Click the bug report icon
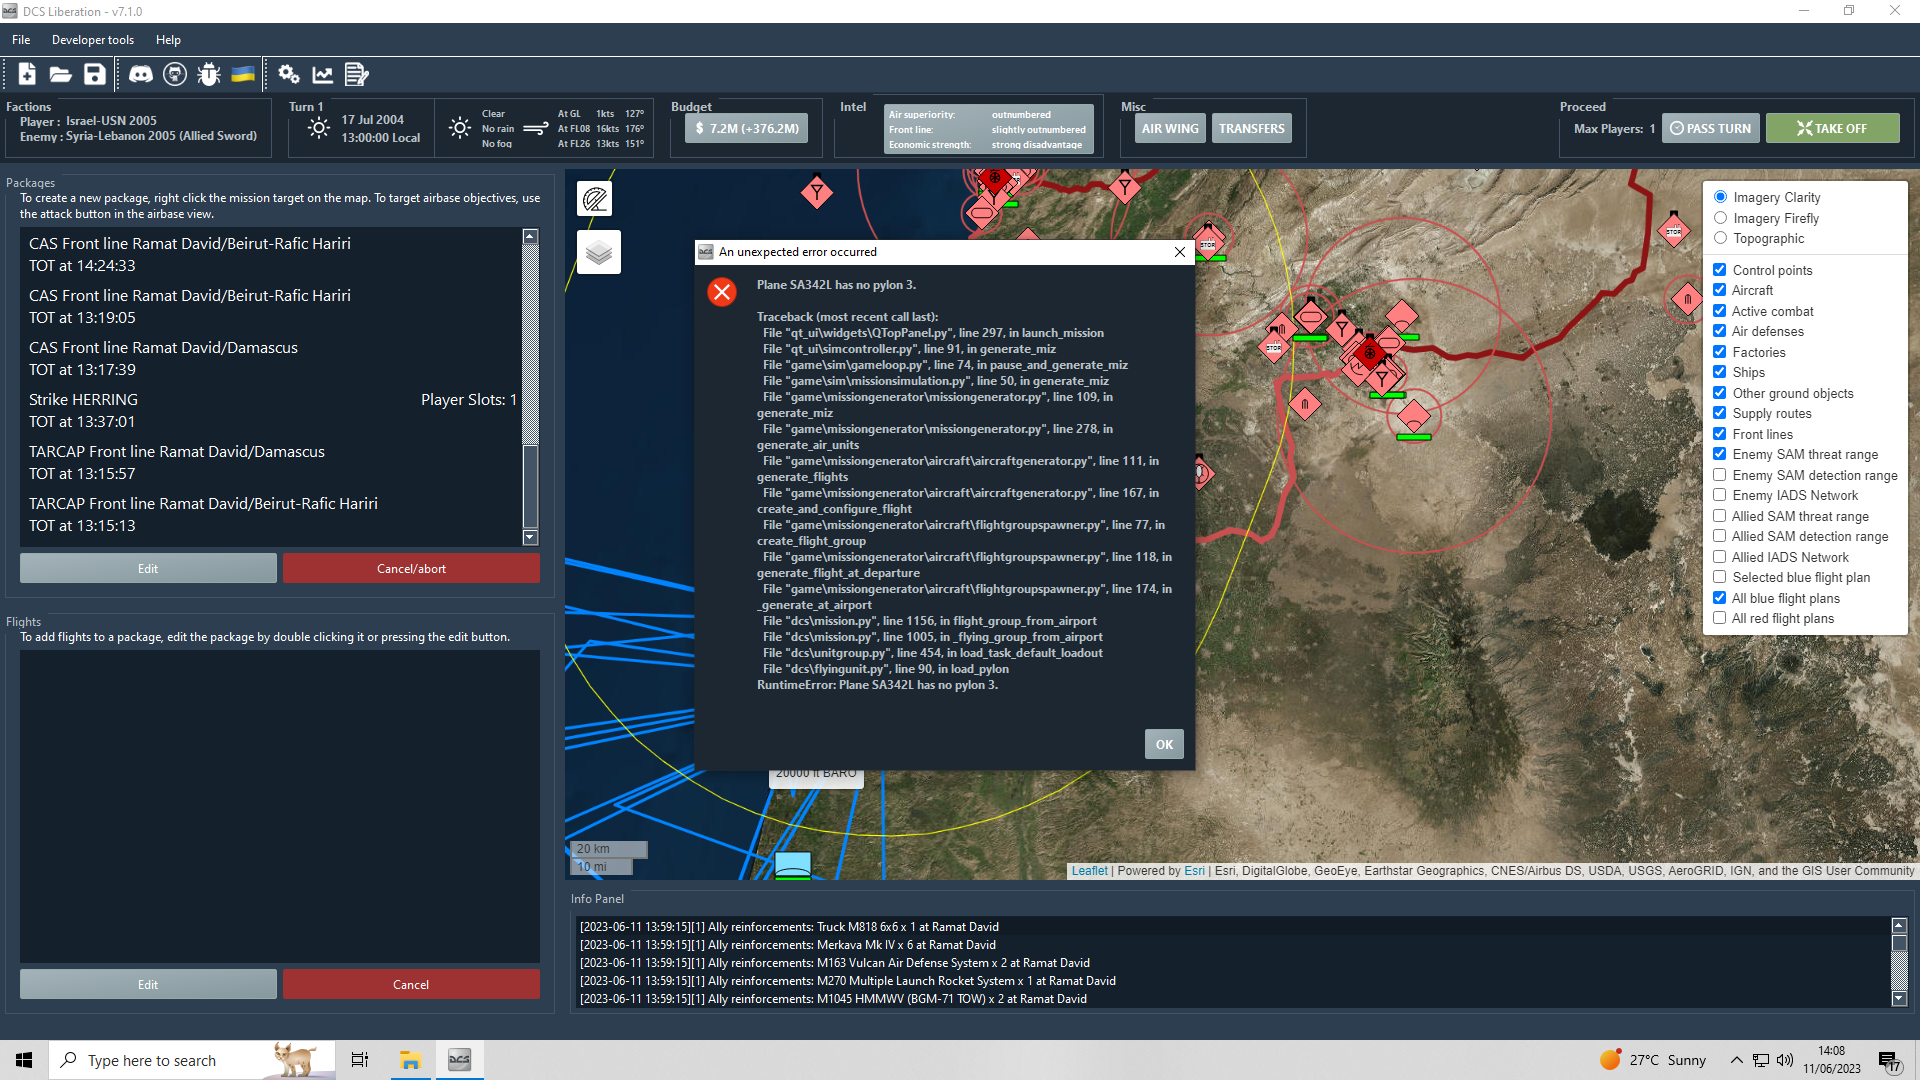 coord(209,74)
